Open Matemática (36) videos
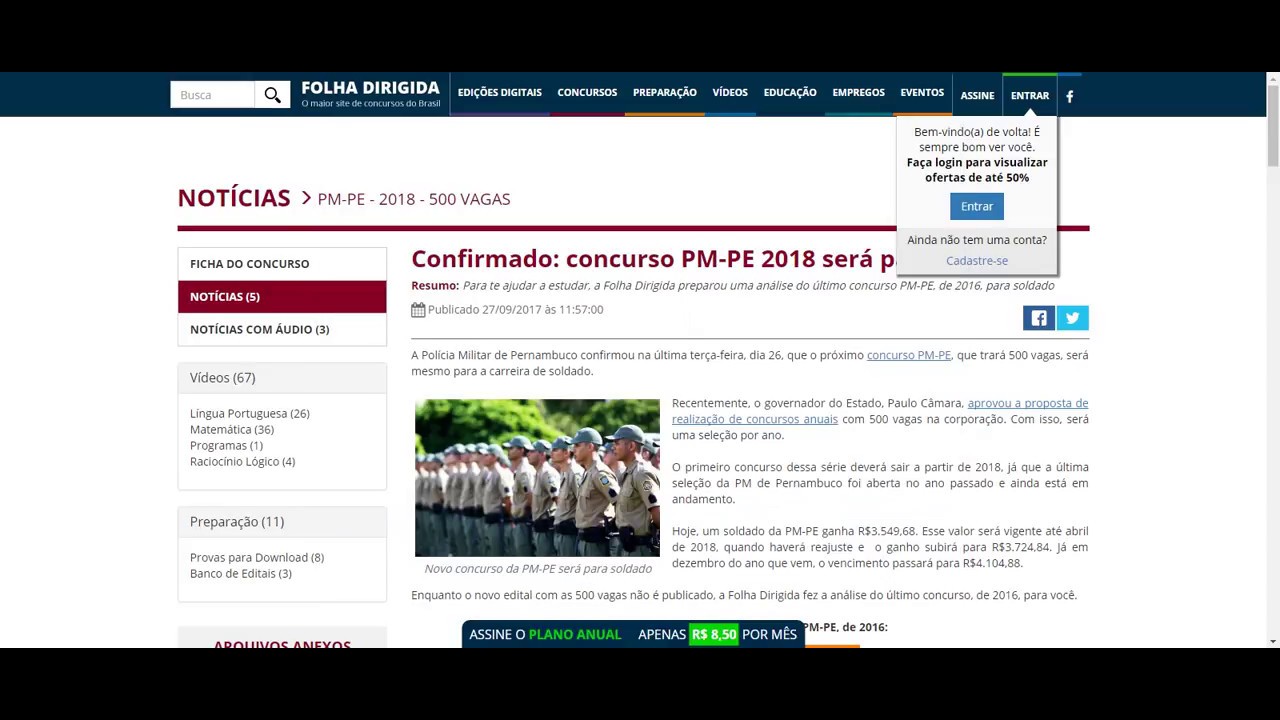Image resolution: width=1280 pixels, height=720 pixels. [232, 429]
